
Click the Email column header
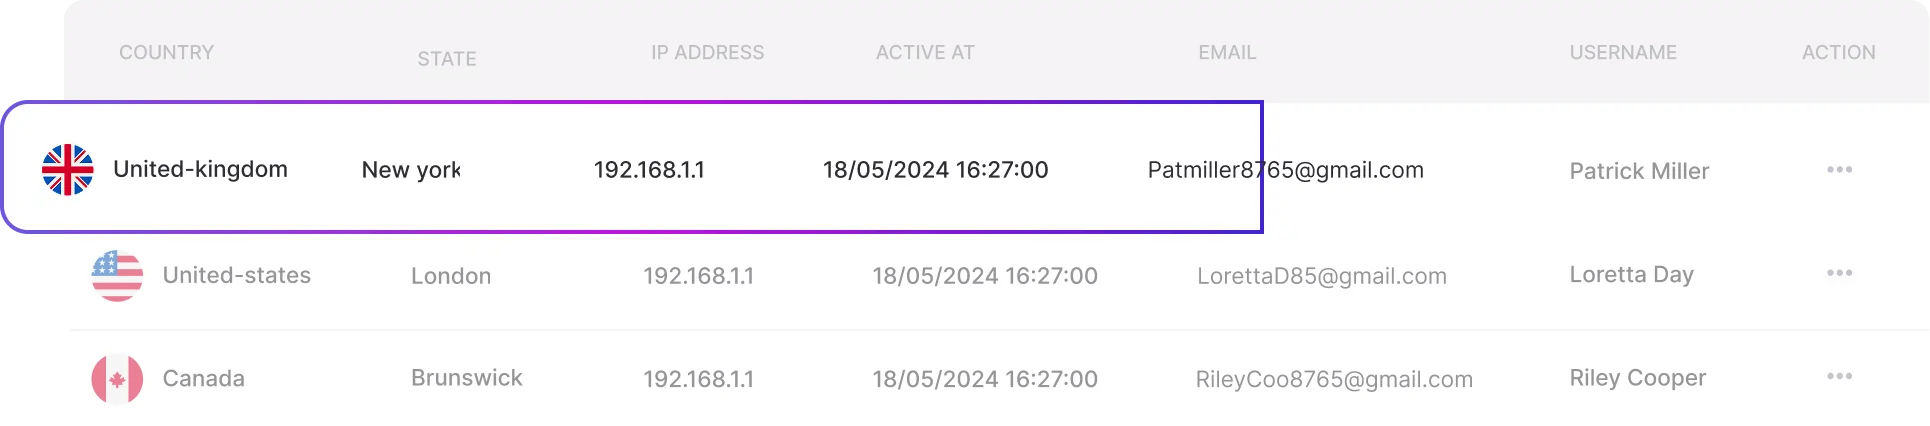1227,53
